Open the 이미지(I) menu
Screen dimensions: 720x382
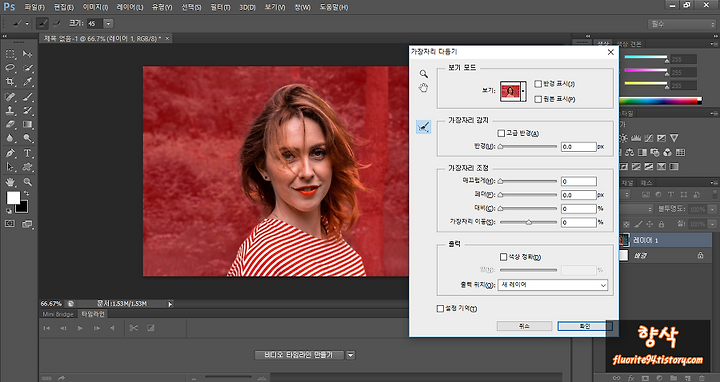point(95,7)
